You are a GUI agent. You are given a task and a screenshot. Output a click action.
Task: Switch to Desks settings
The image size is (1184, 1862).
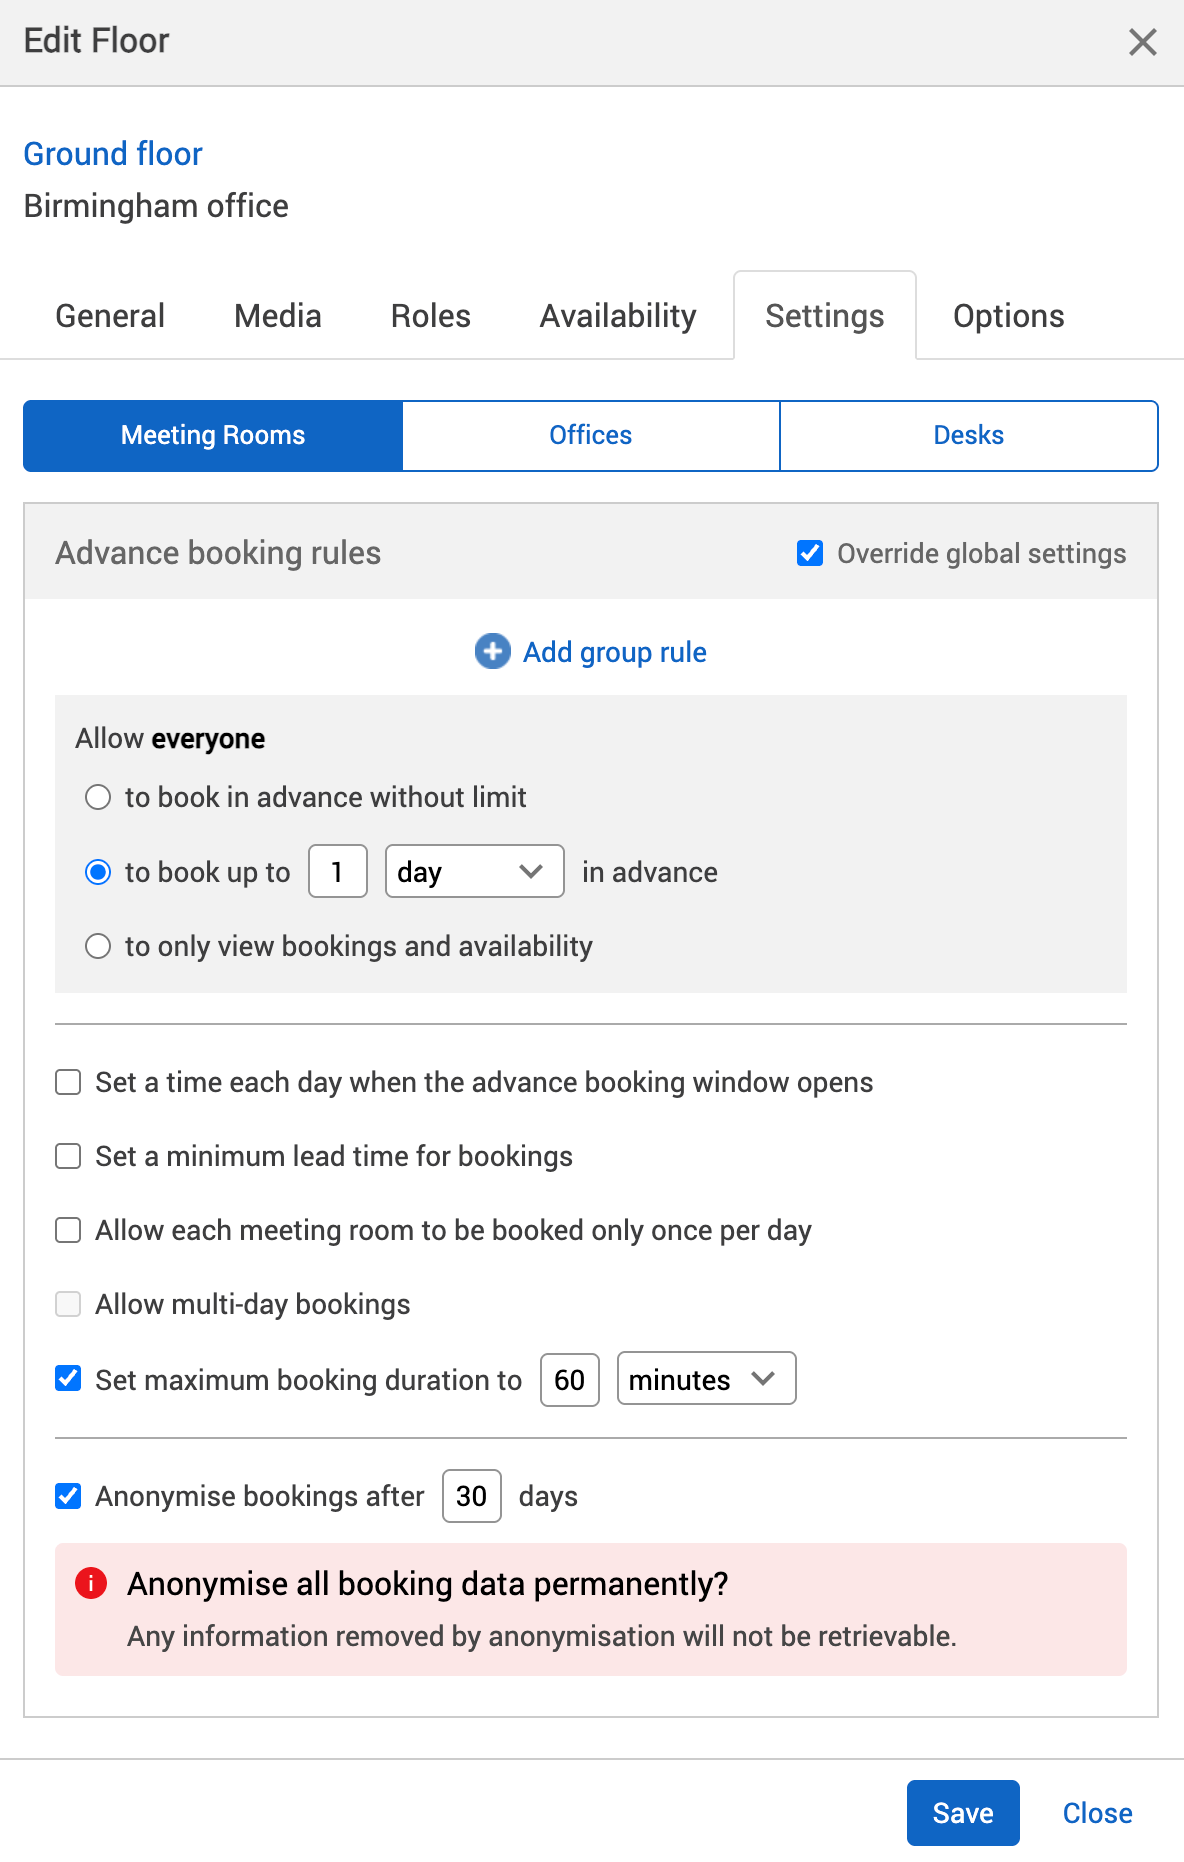(969, 435)
